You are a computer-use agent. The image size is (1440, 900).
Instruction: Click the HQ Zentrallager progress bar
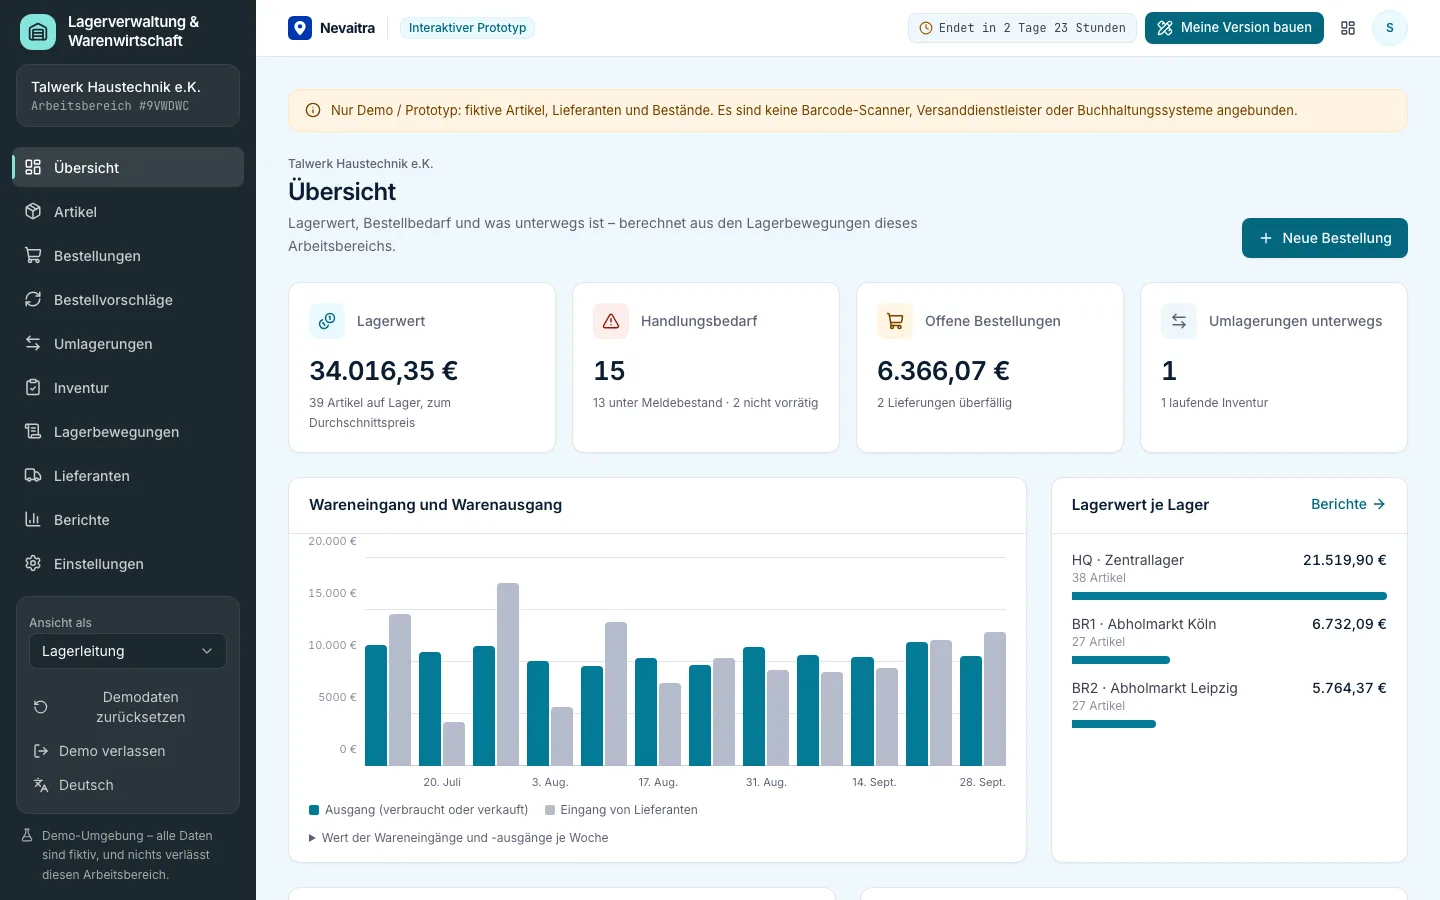click(x=1229, y=596)
